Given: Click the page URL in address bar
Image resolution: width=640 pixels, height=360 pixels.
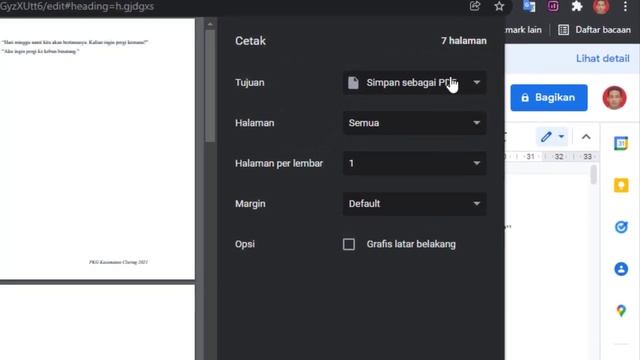Looking at the screenshot, I should point(77,6).
